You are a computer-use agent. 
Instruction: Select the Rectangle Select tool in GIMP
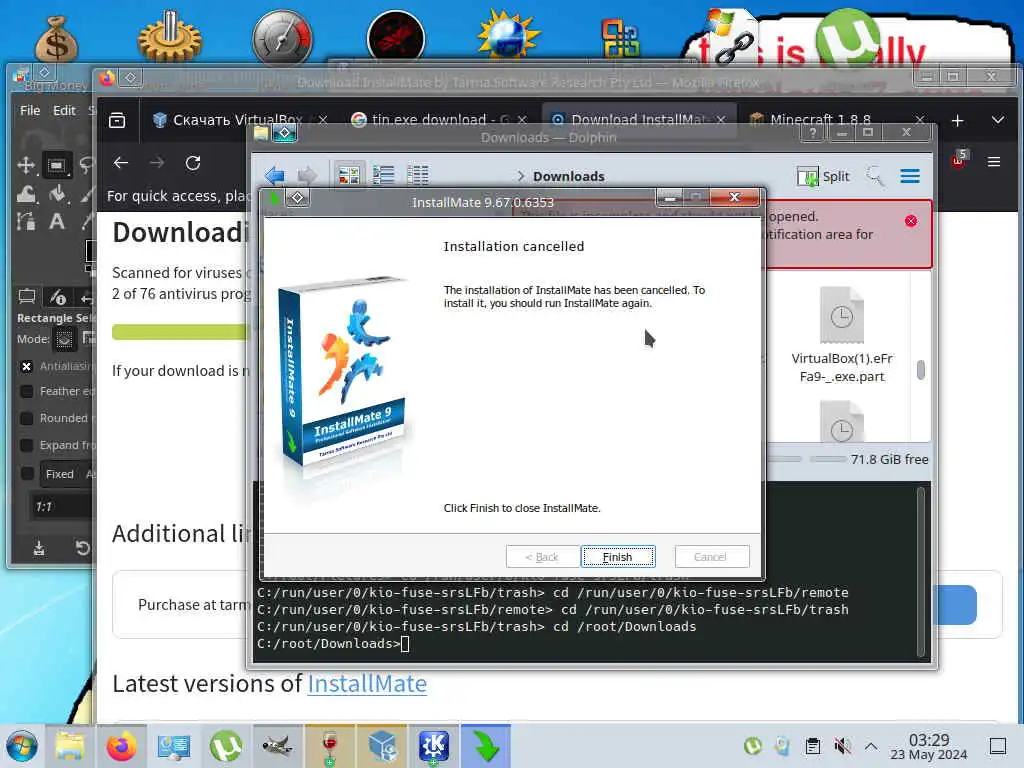click(57, 165)
